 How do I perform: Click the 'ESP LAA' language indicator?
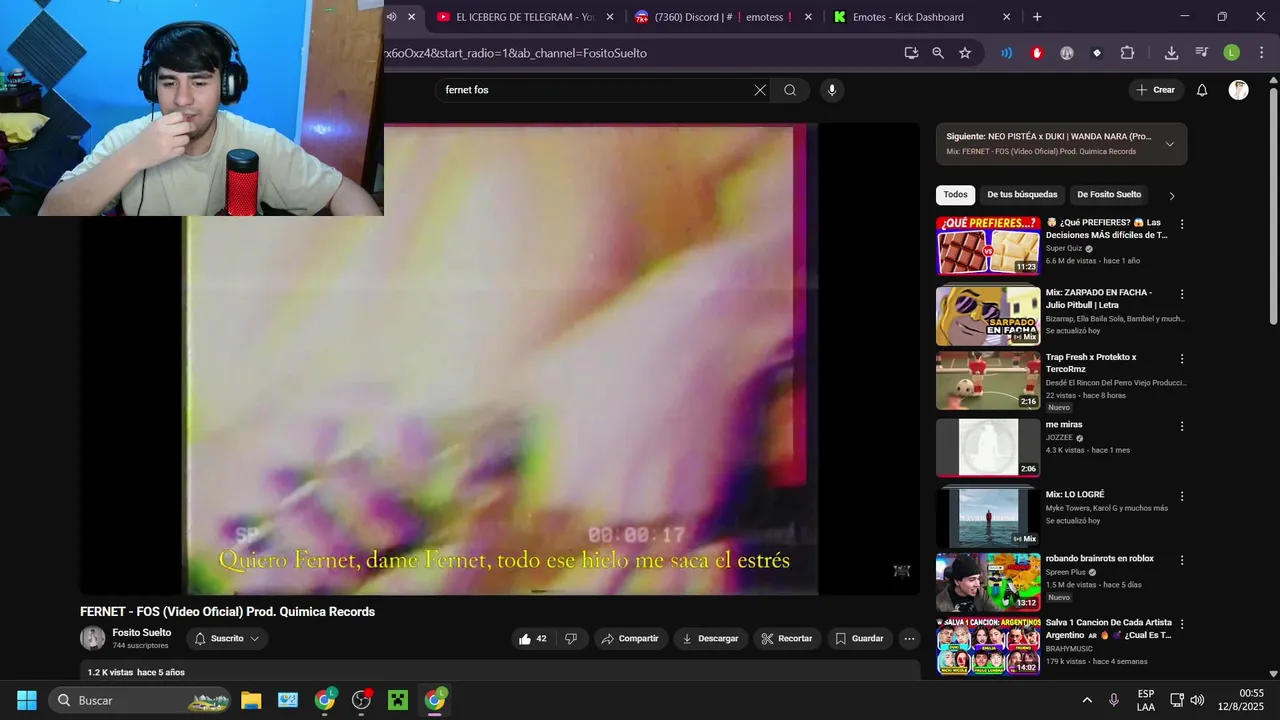pyautogui.click(x=1146, y=700)
